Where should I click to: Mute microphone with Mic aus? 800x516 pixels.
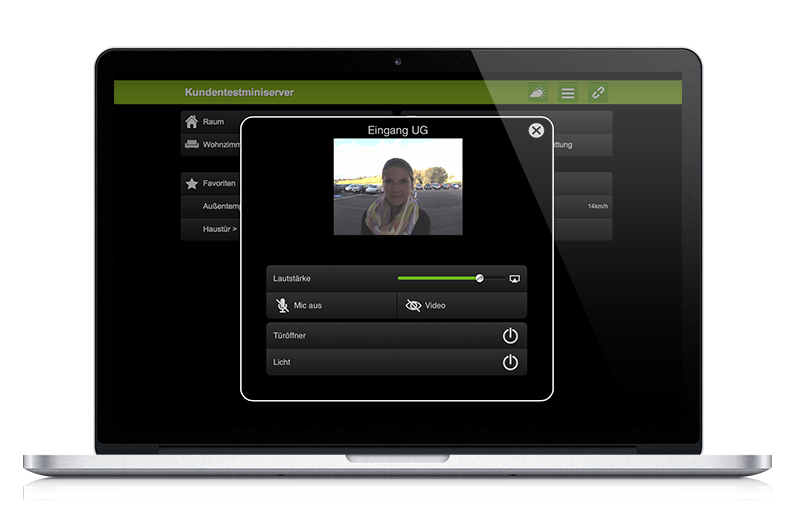[331, 305]
